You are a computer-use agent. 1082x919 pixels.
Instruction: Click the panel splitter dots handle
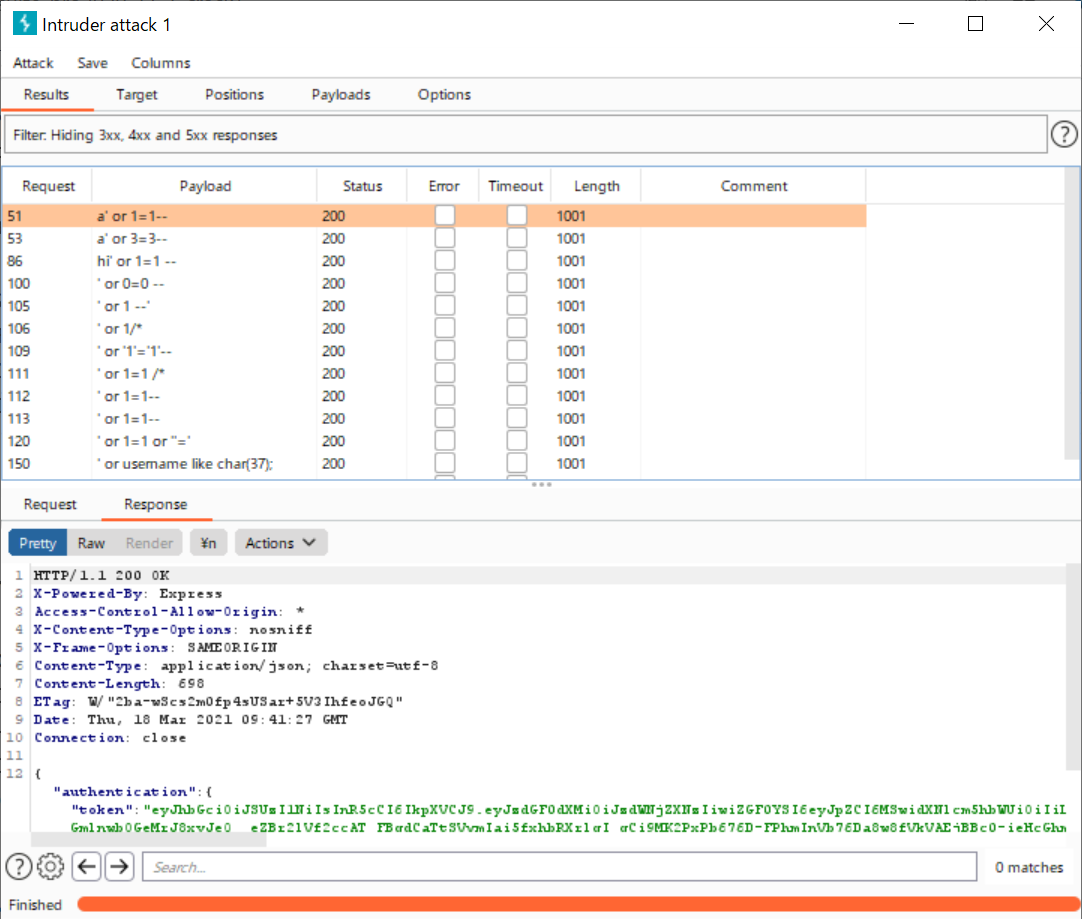coord(541,484)
